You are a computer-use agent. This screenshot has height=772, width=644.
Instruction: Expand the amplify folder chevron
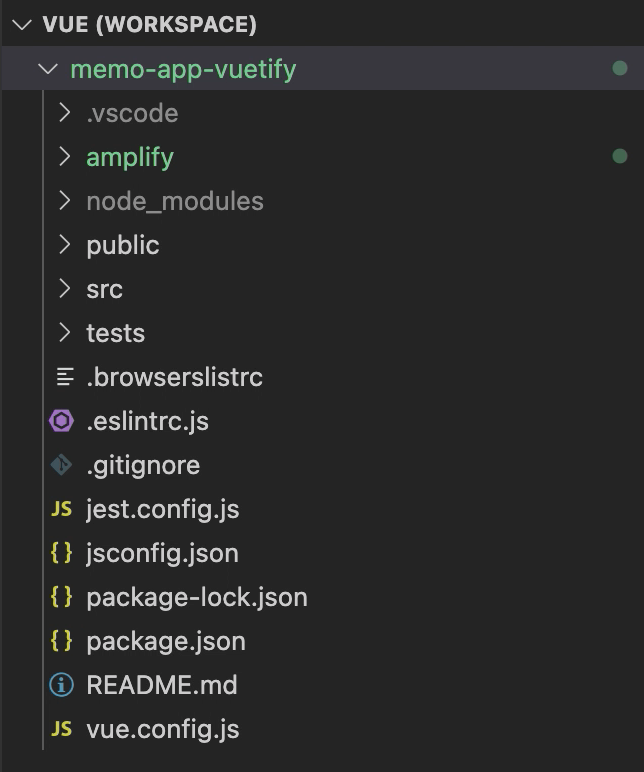click(x=64, y=157)
